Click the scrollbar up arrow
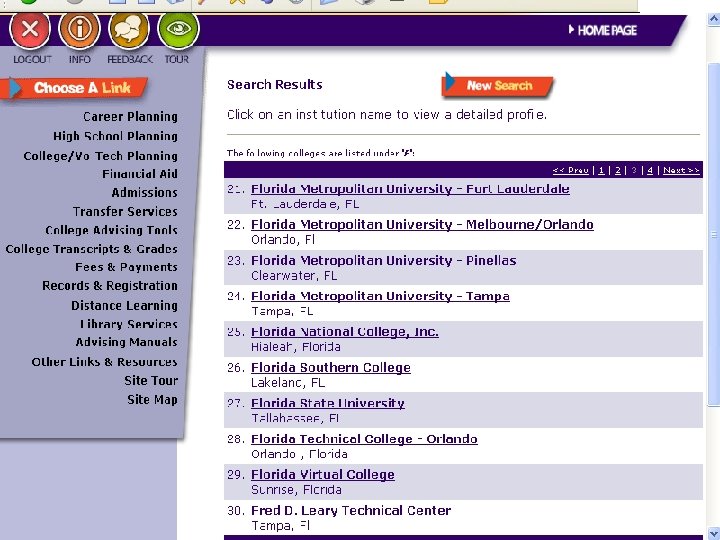 (714, 19)
